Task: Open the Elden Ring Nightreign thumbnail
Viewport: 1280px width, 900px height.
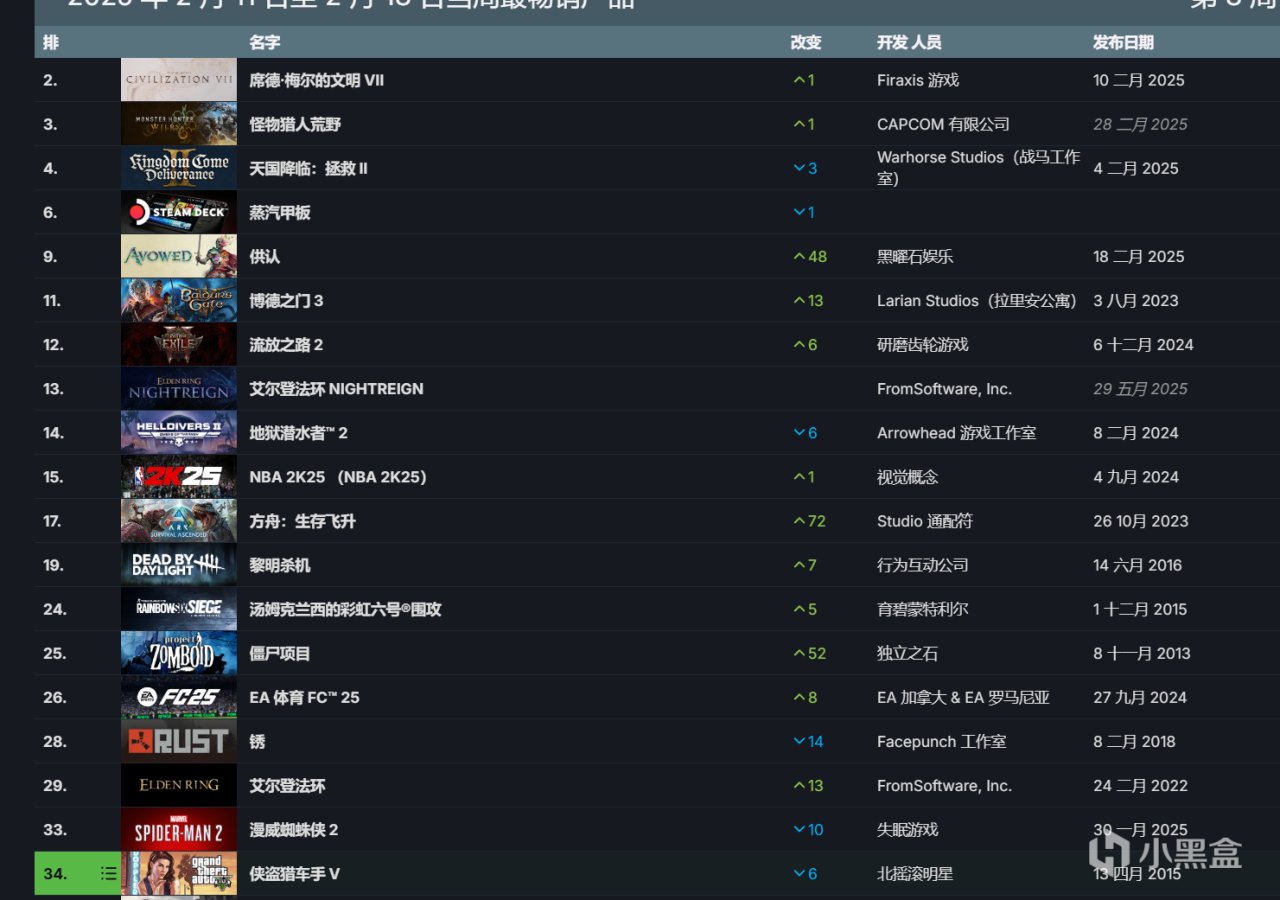Action: (179, 388)
